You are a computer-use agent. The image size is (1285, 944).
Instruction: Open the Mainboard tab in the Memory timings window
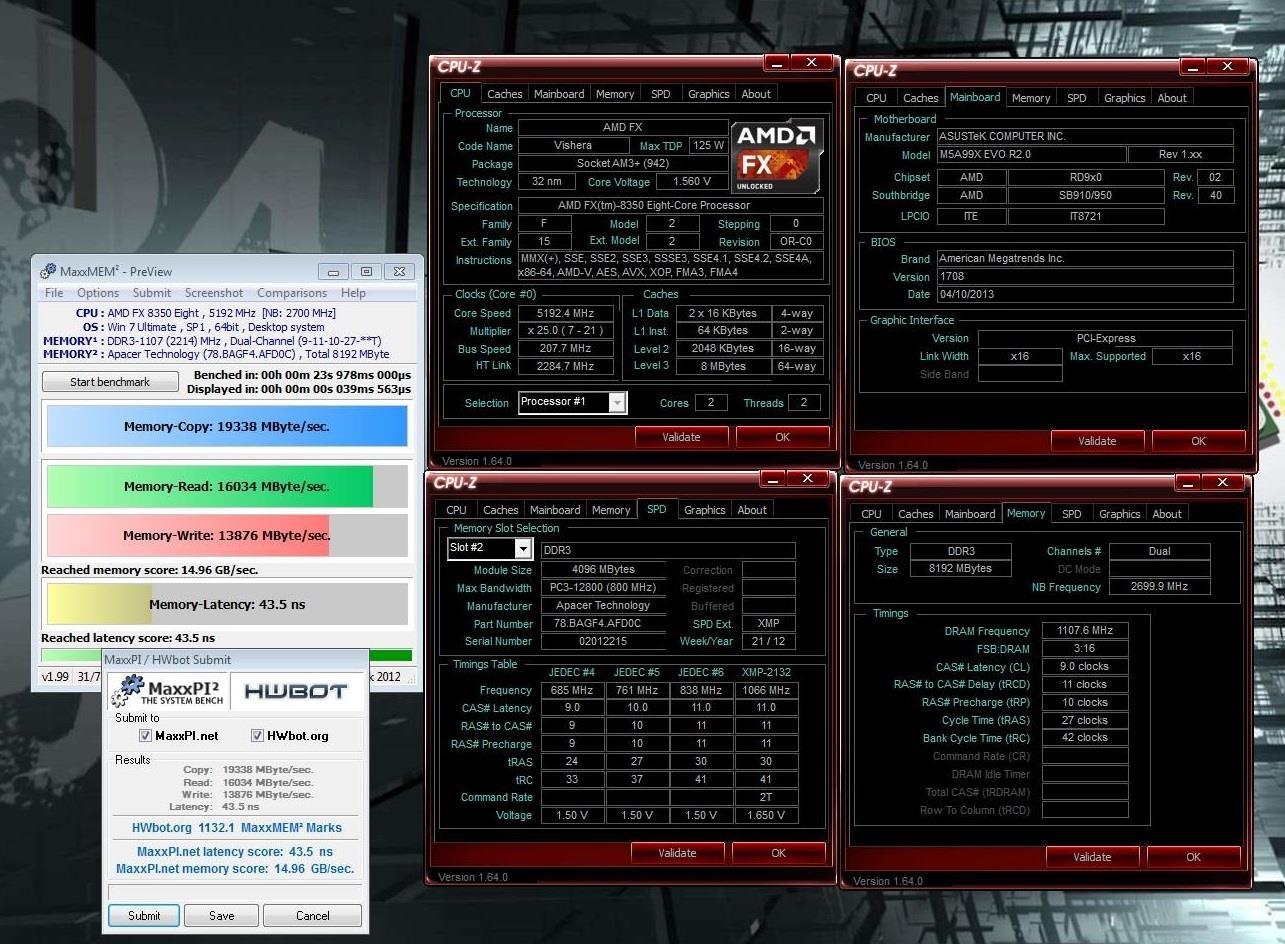point(970,514)
